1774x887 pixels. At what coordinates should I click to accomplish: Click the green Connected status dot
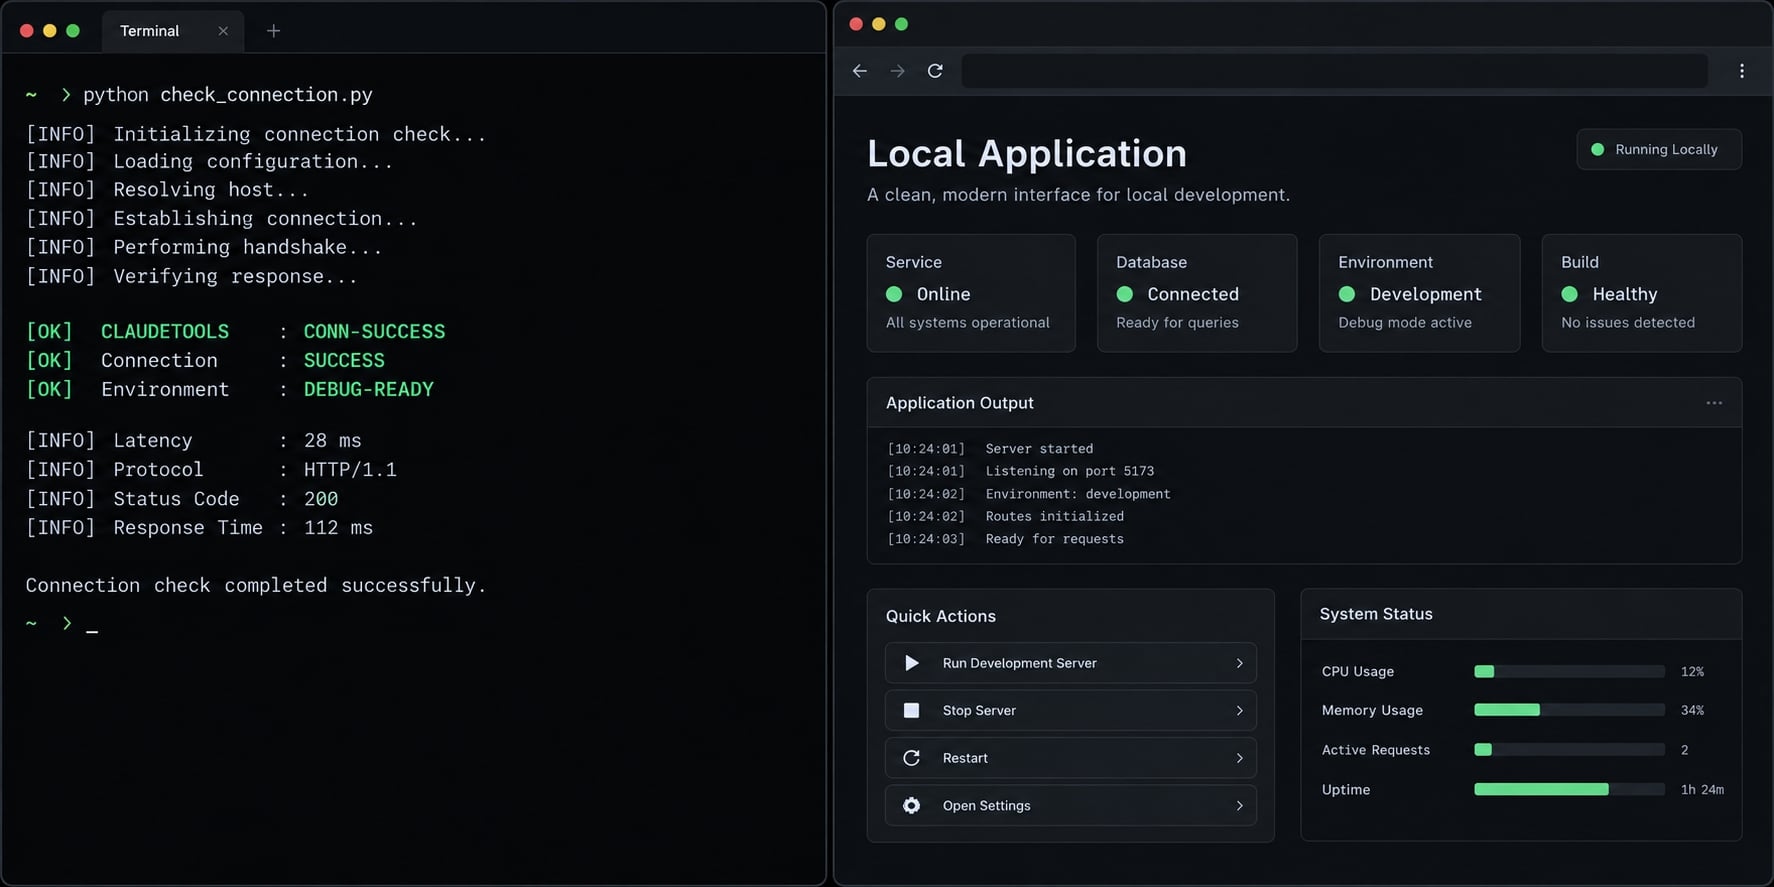1125,294
